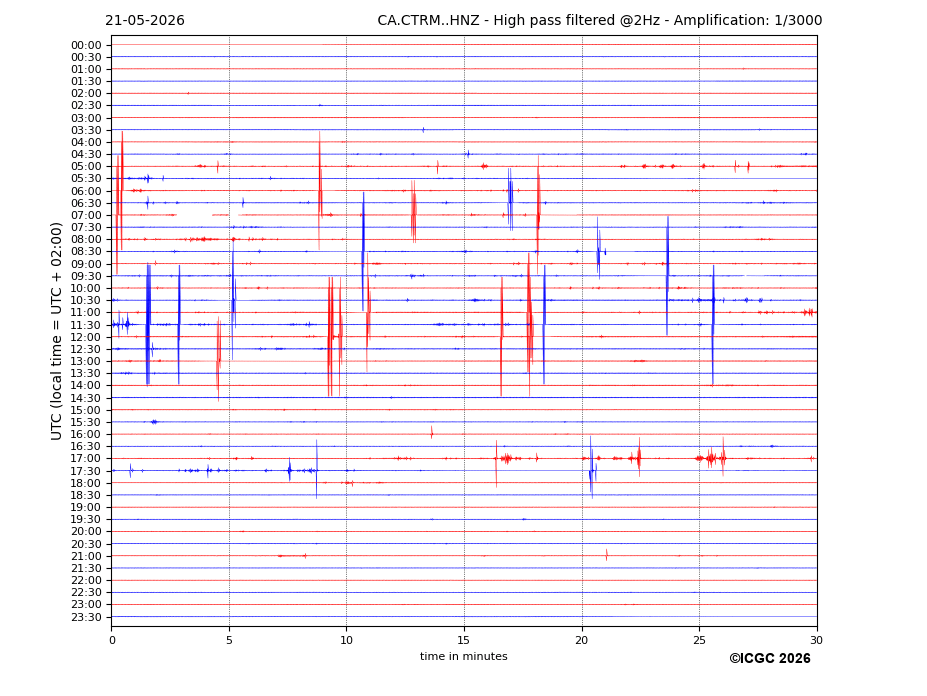Click the 14:00 time row label
Image resolution: width=927 pixels, height=696 pixels.
(86, 386)
